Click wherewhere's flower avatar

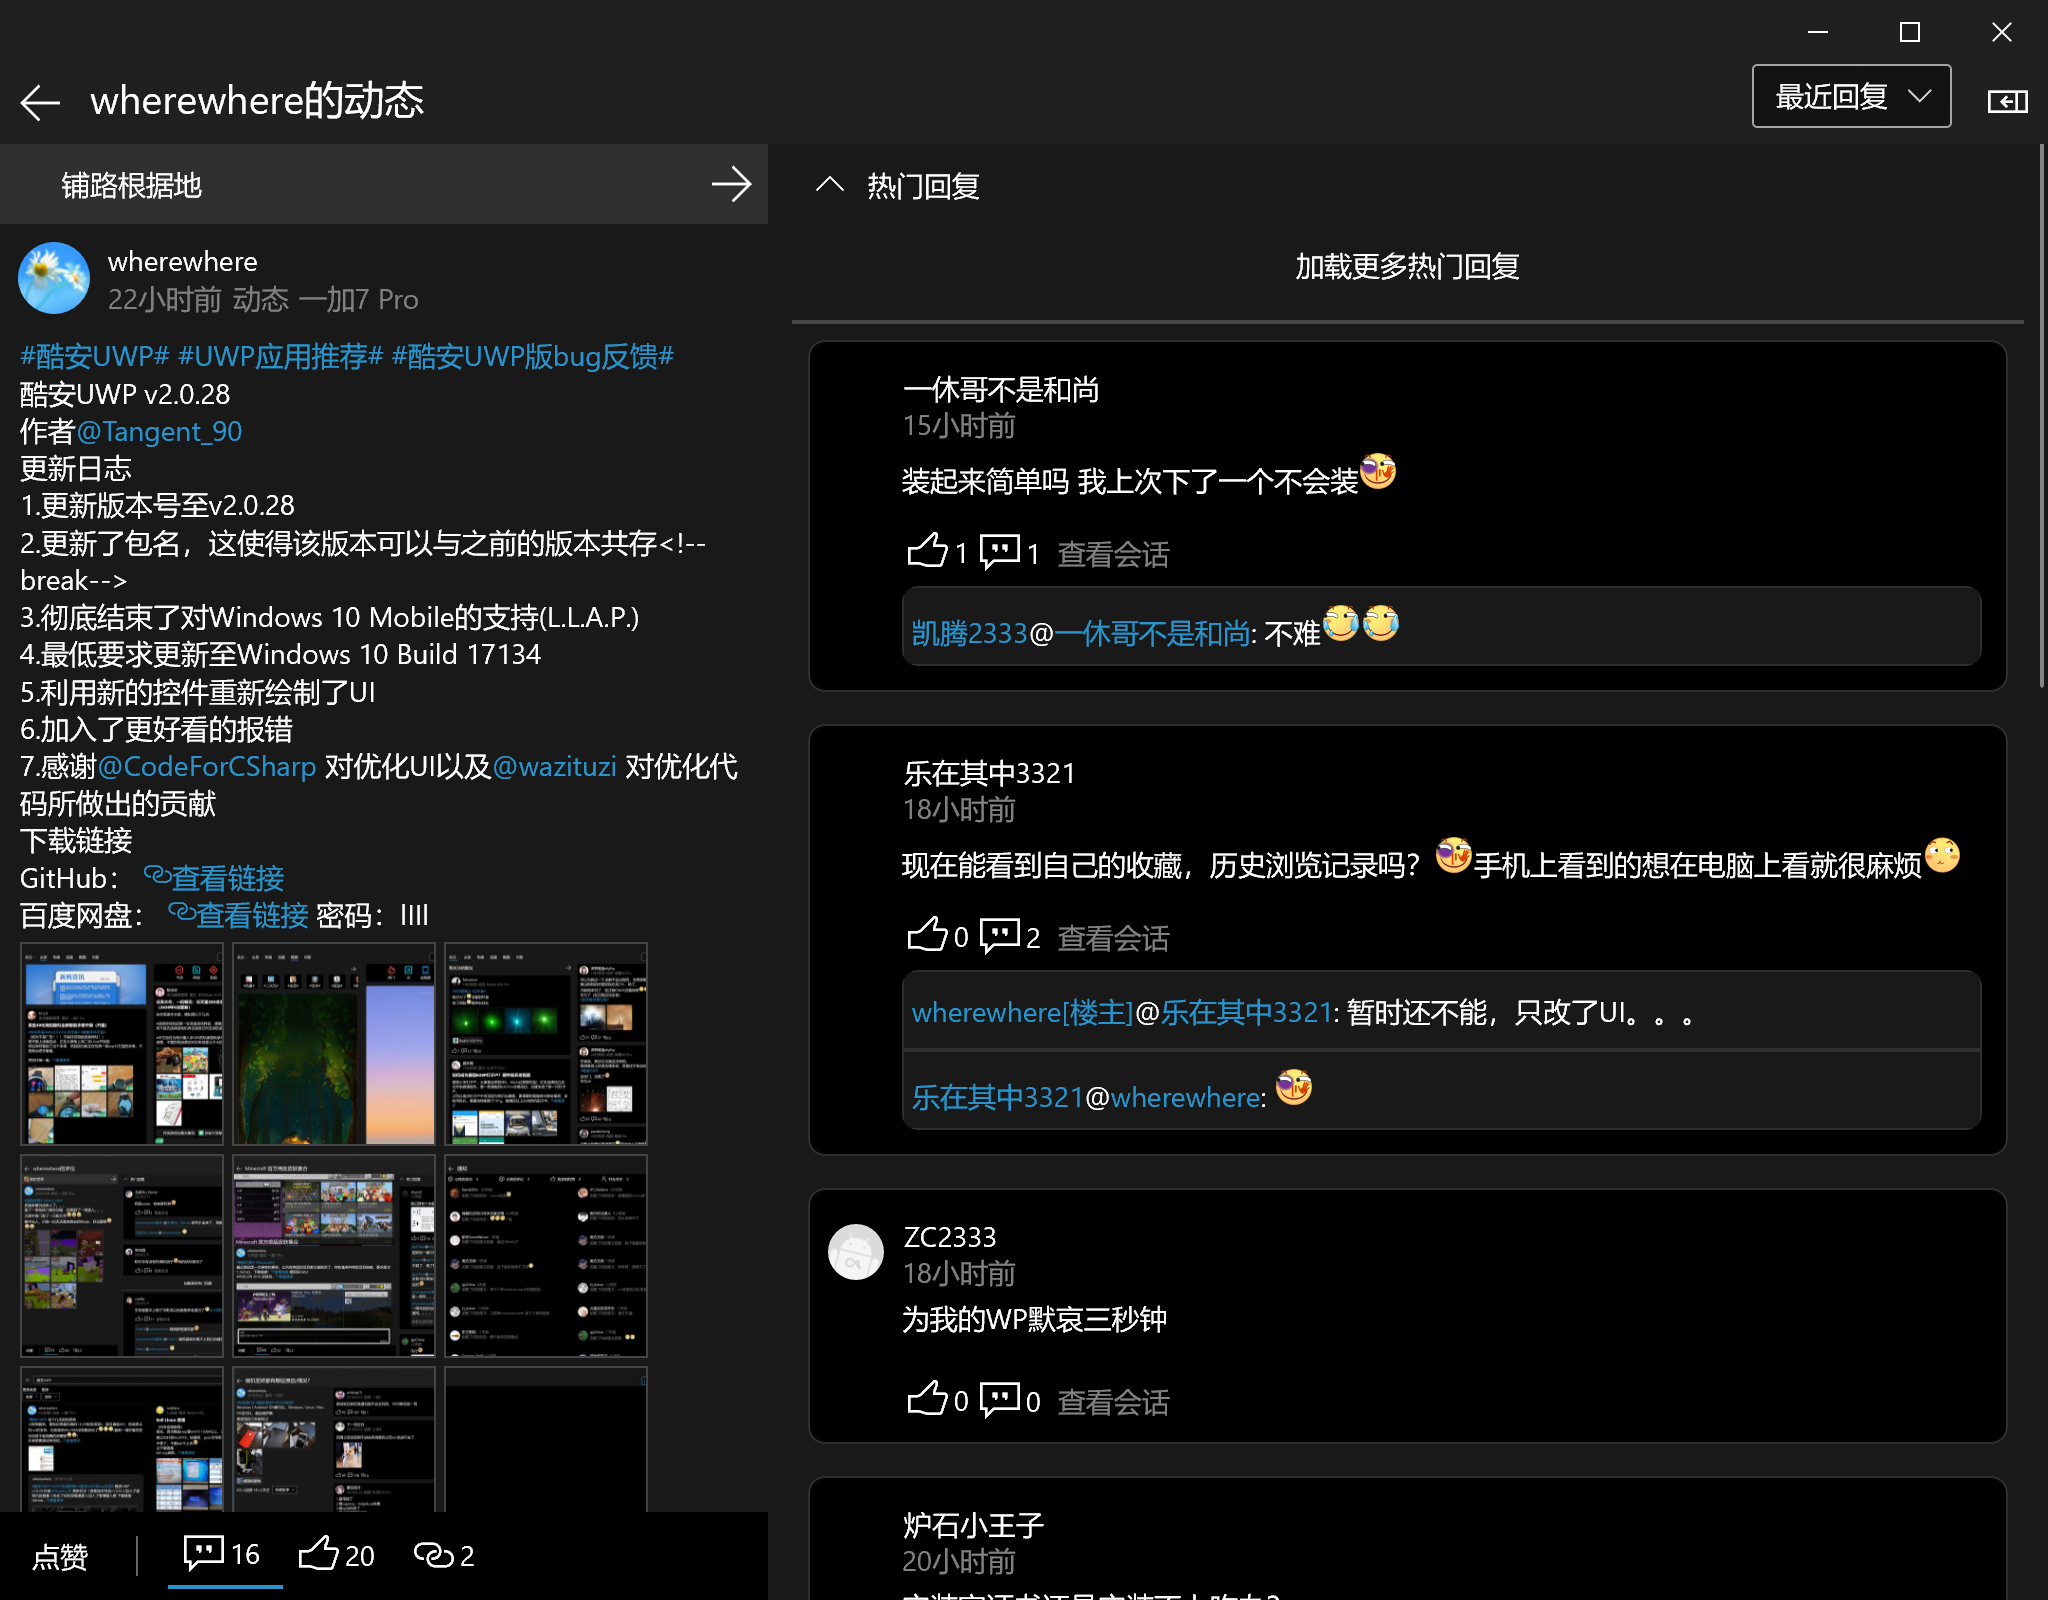54,278
